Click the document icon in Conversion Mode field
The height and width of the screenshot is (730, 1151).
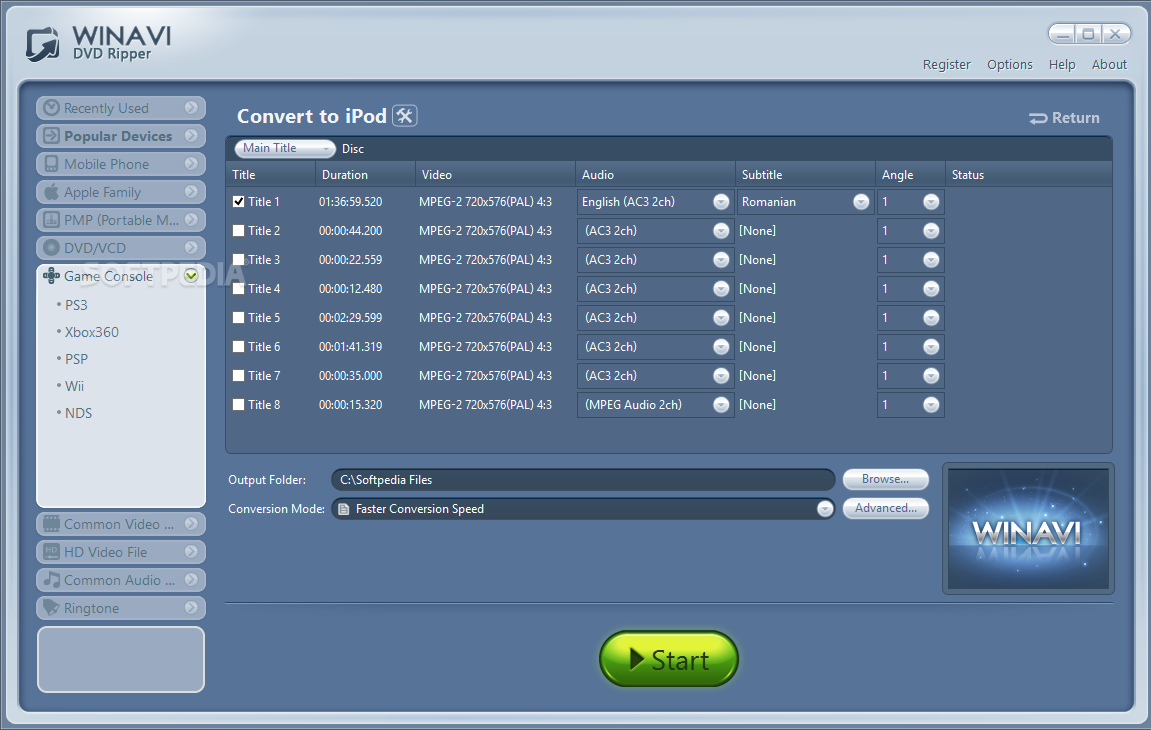pyautogui.click(x=344, y=509)
